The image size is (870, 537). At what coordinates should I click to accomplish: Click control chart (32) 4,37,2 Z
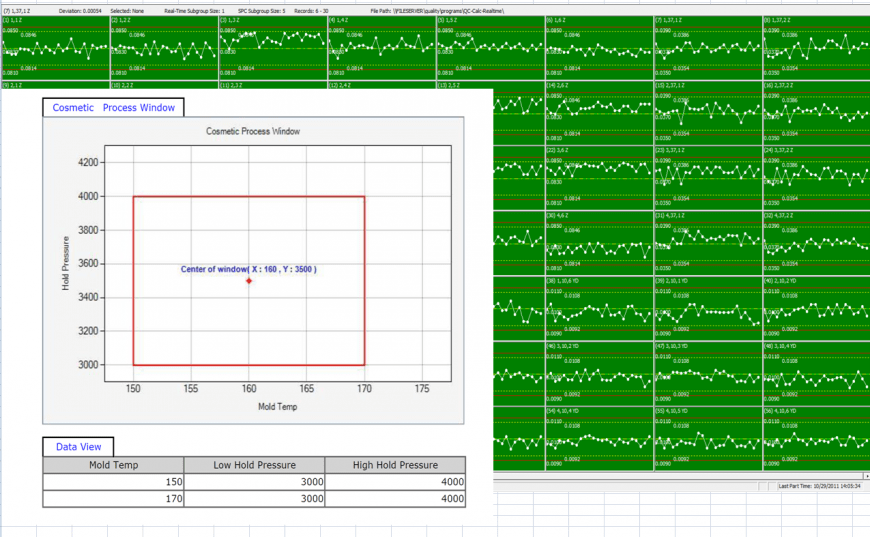click(x=815, y=242)
